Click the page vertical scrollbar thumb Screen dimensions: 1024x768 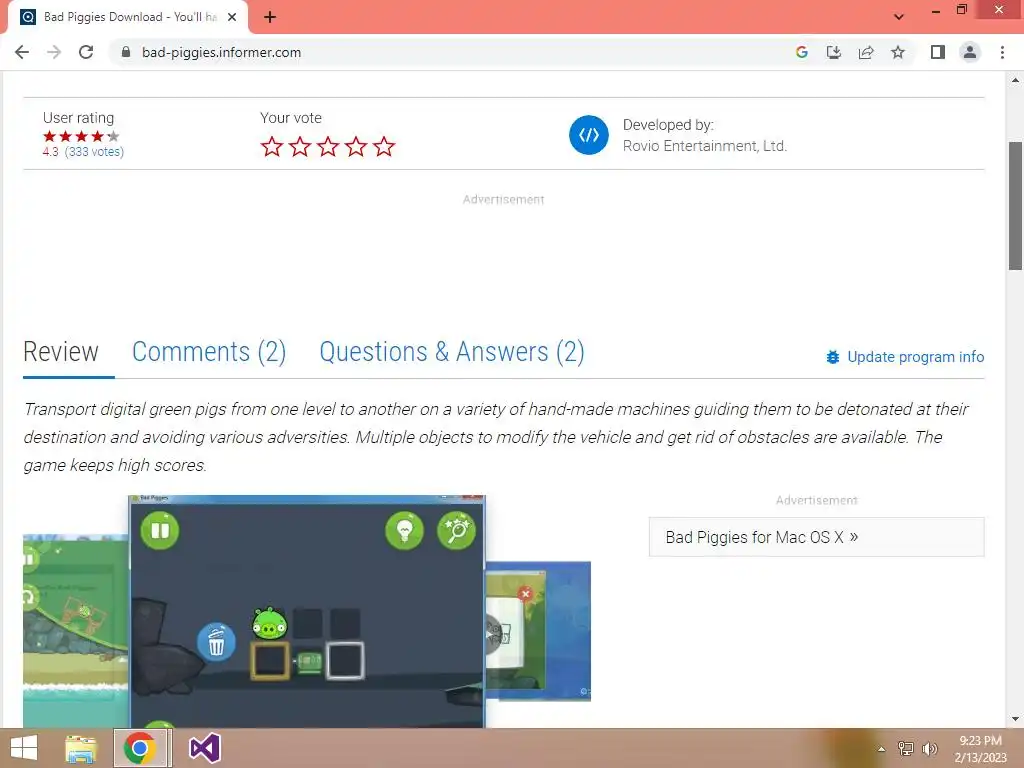tap(1015, 205)
